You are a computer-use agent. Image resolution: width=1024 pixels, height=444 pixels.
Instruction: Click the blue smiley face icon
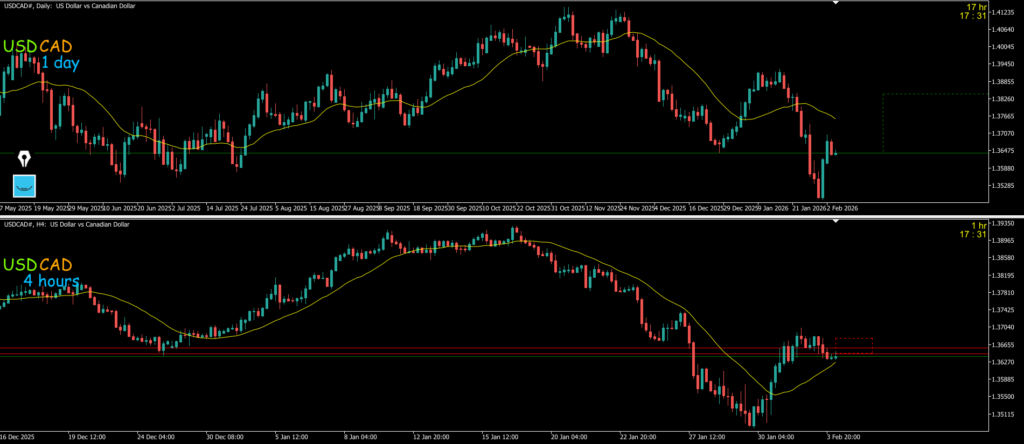[x=24, y=185]
